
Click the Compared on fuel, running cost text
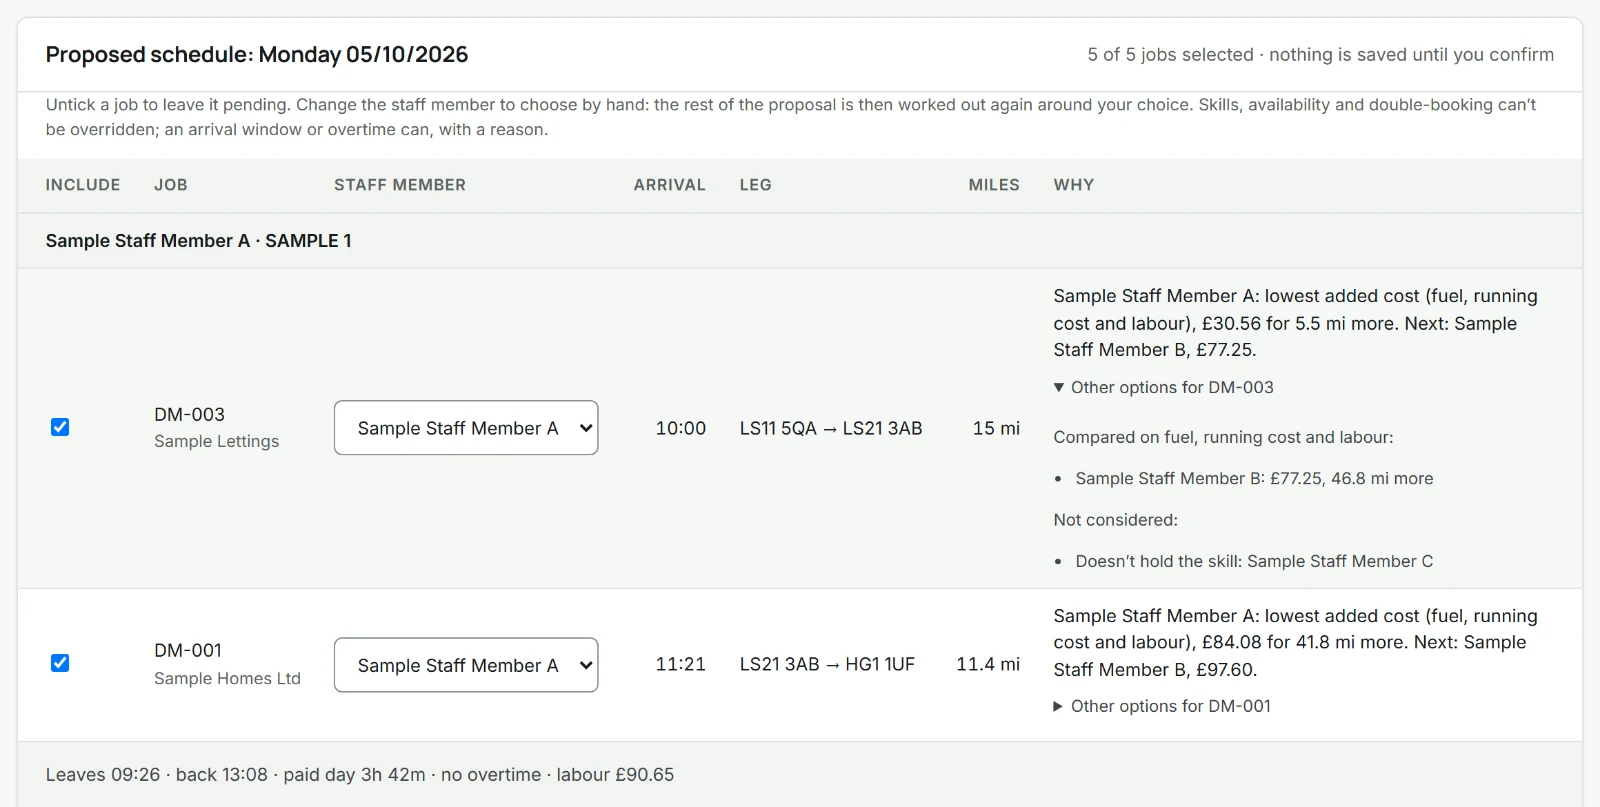coord(1223,437)
